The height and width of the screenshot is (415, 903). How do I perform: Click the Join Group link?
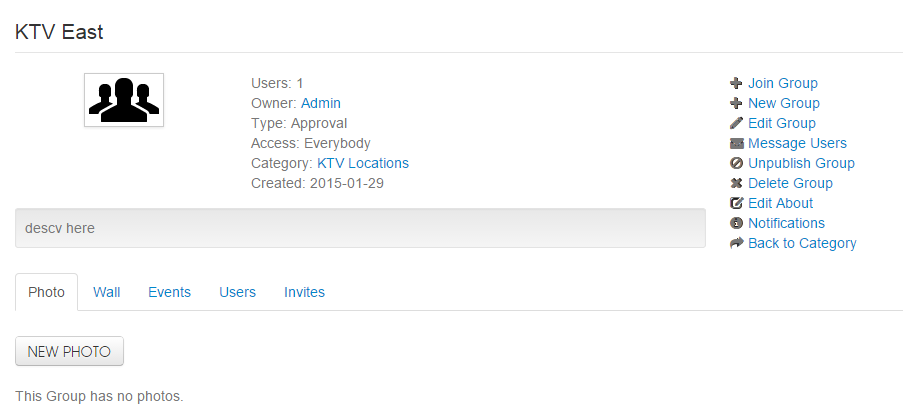coord(783,83)
